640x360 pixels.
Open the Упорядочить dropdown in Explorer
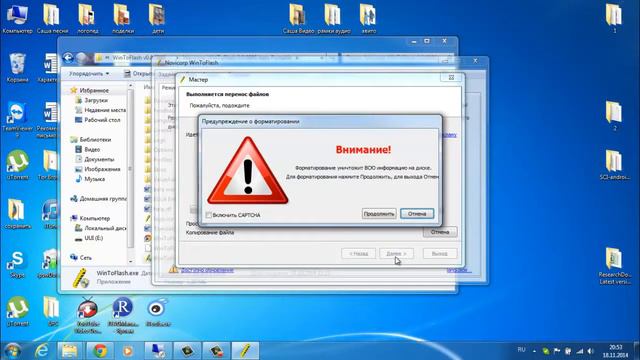coord(89,73)
